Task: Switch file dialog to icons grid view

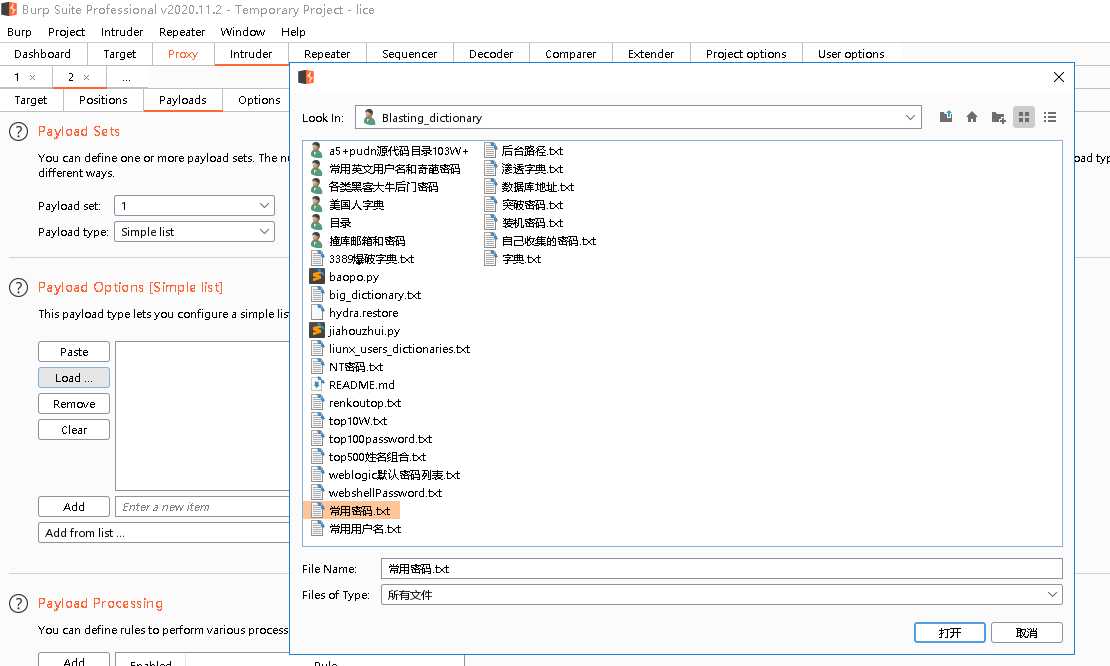Action: (x=1024, y=117)
